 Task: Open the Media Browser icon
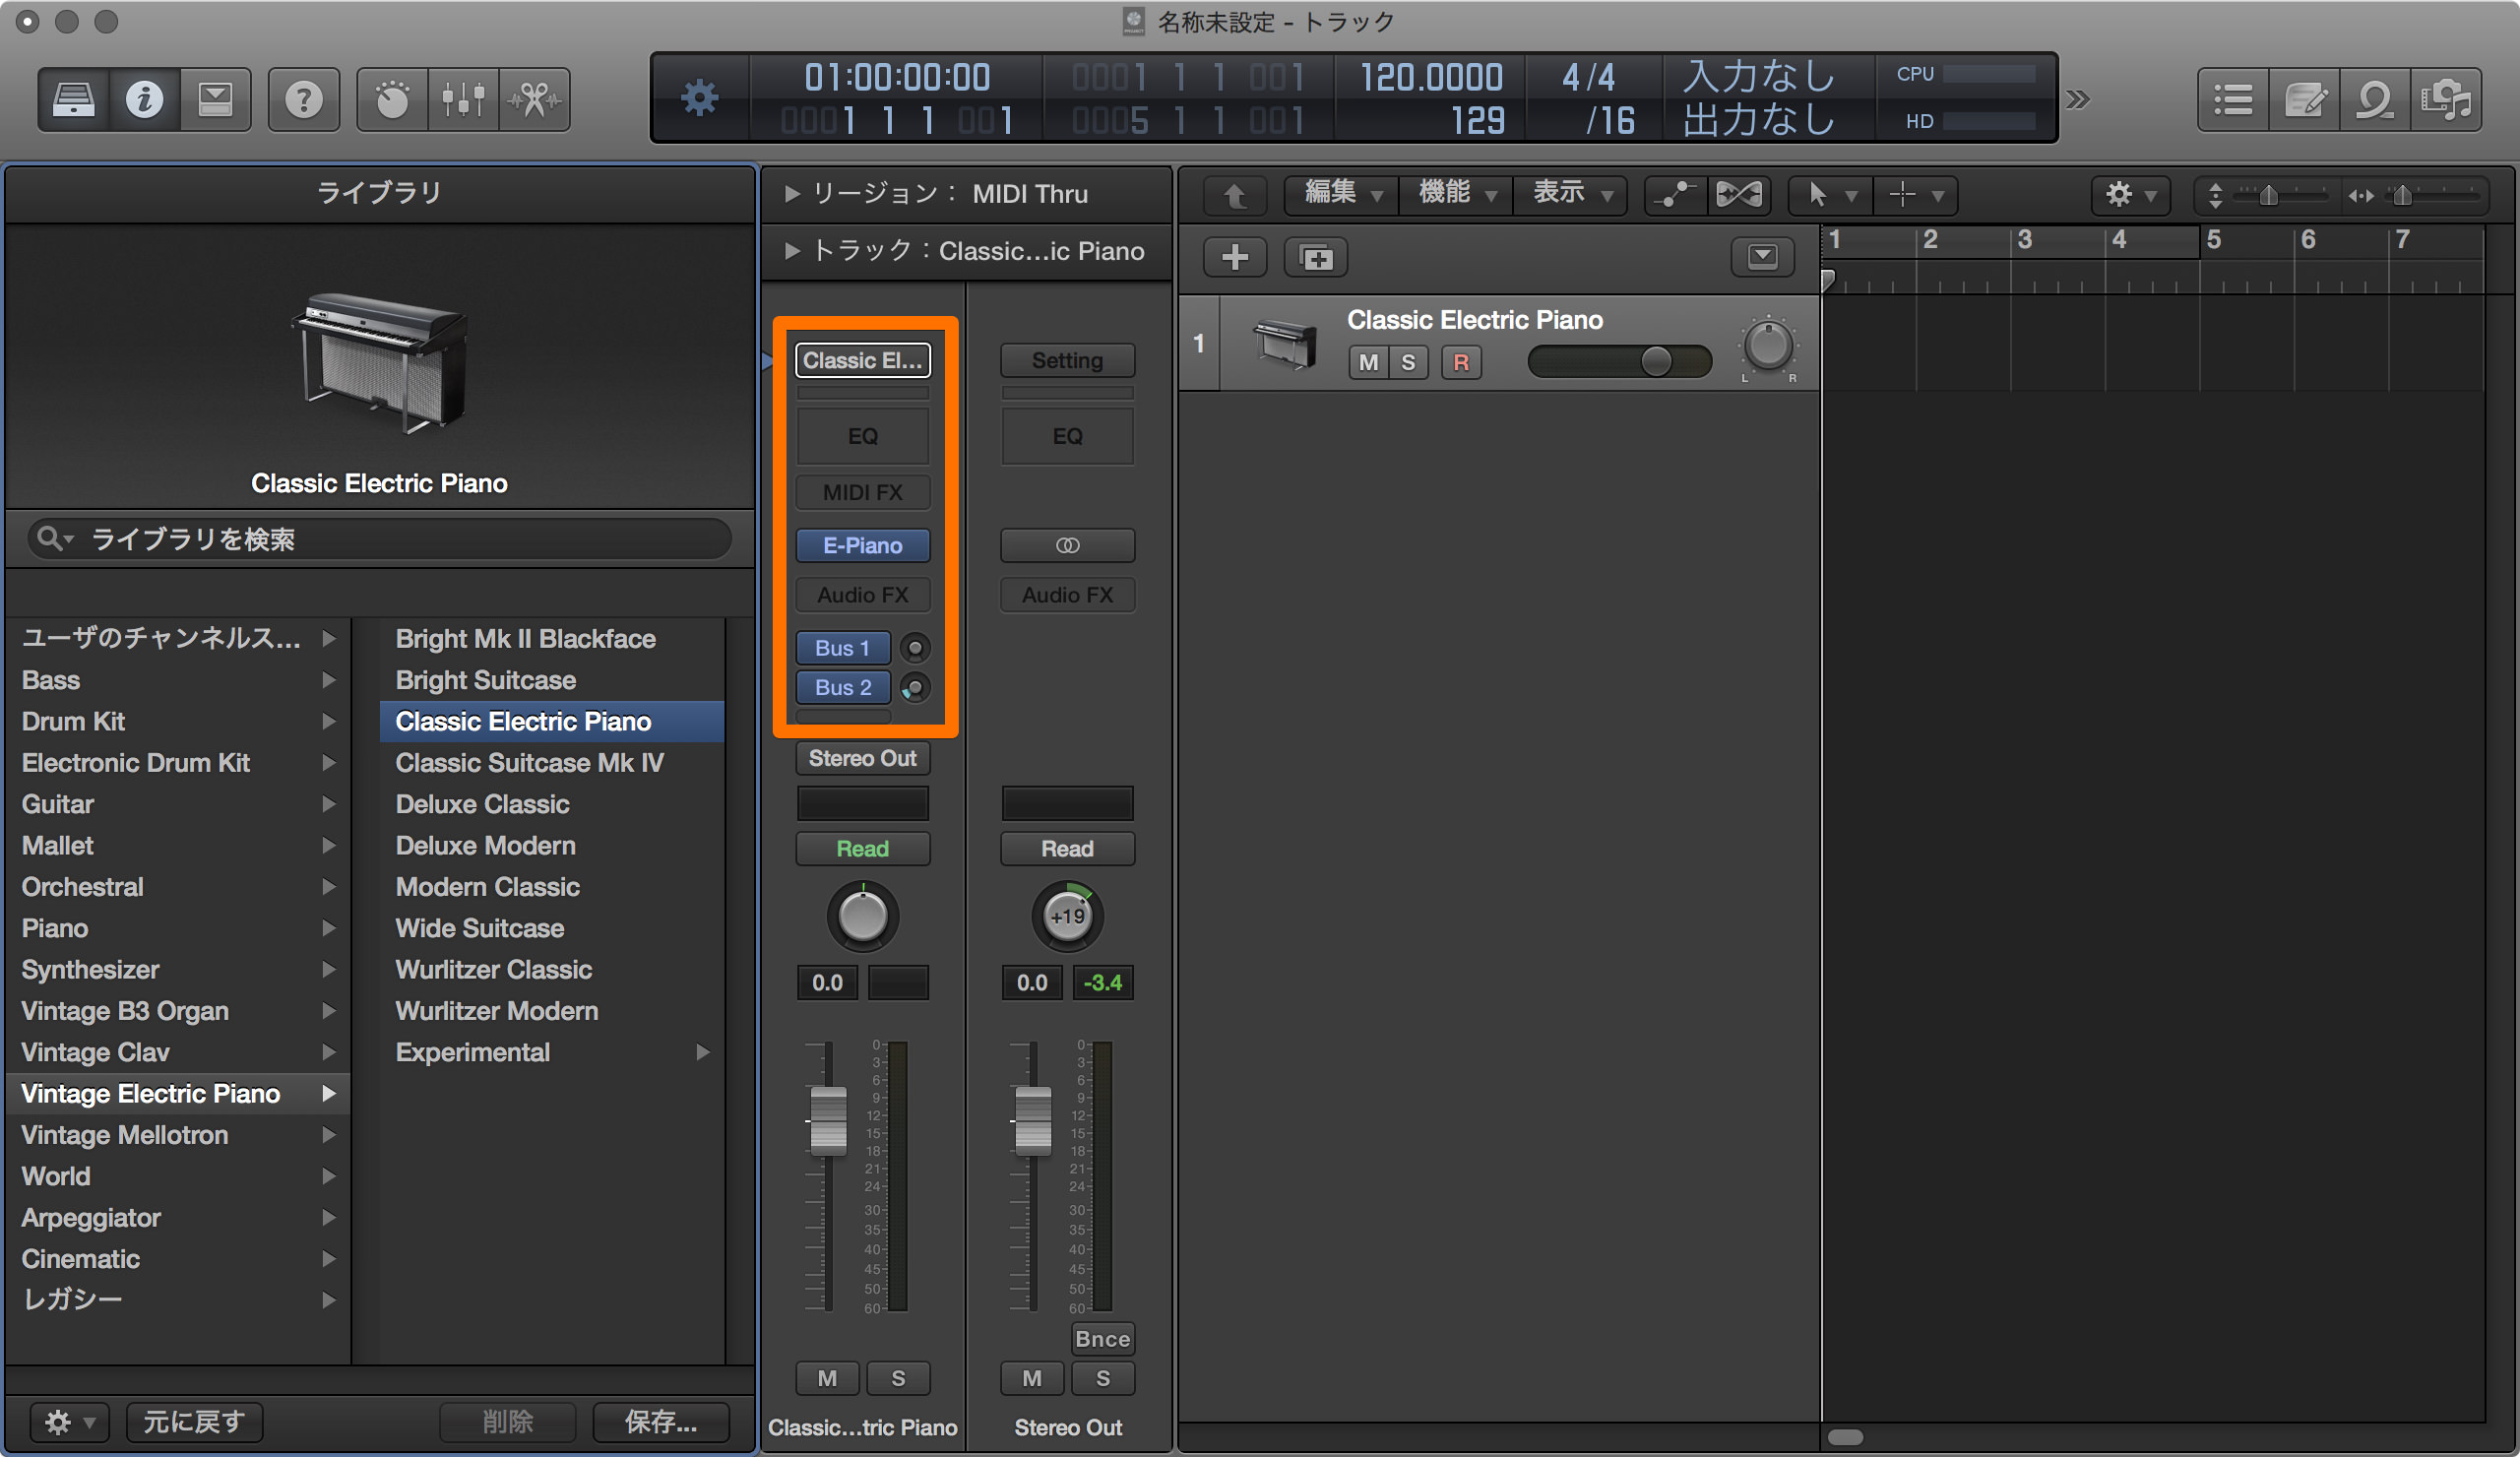(x=2446, y=99)
